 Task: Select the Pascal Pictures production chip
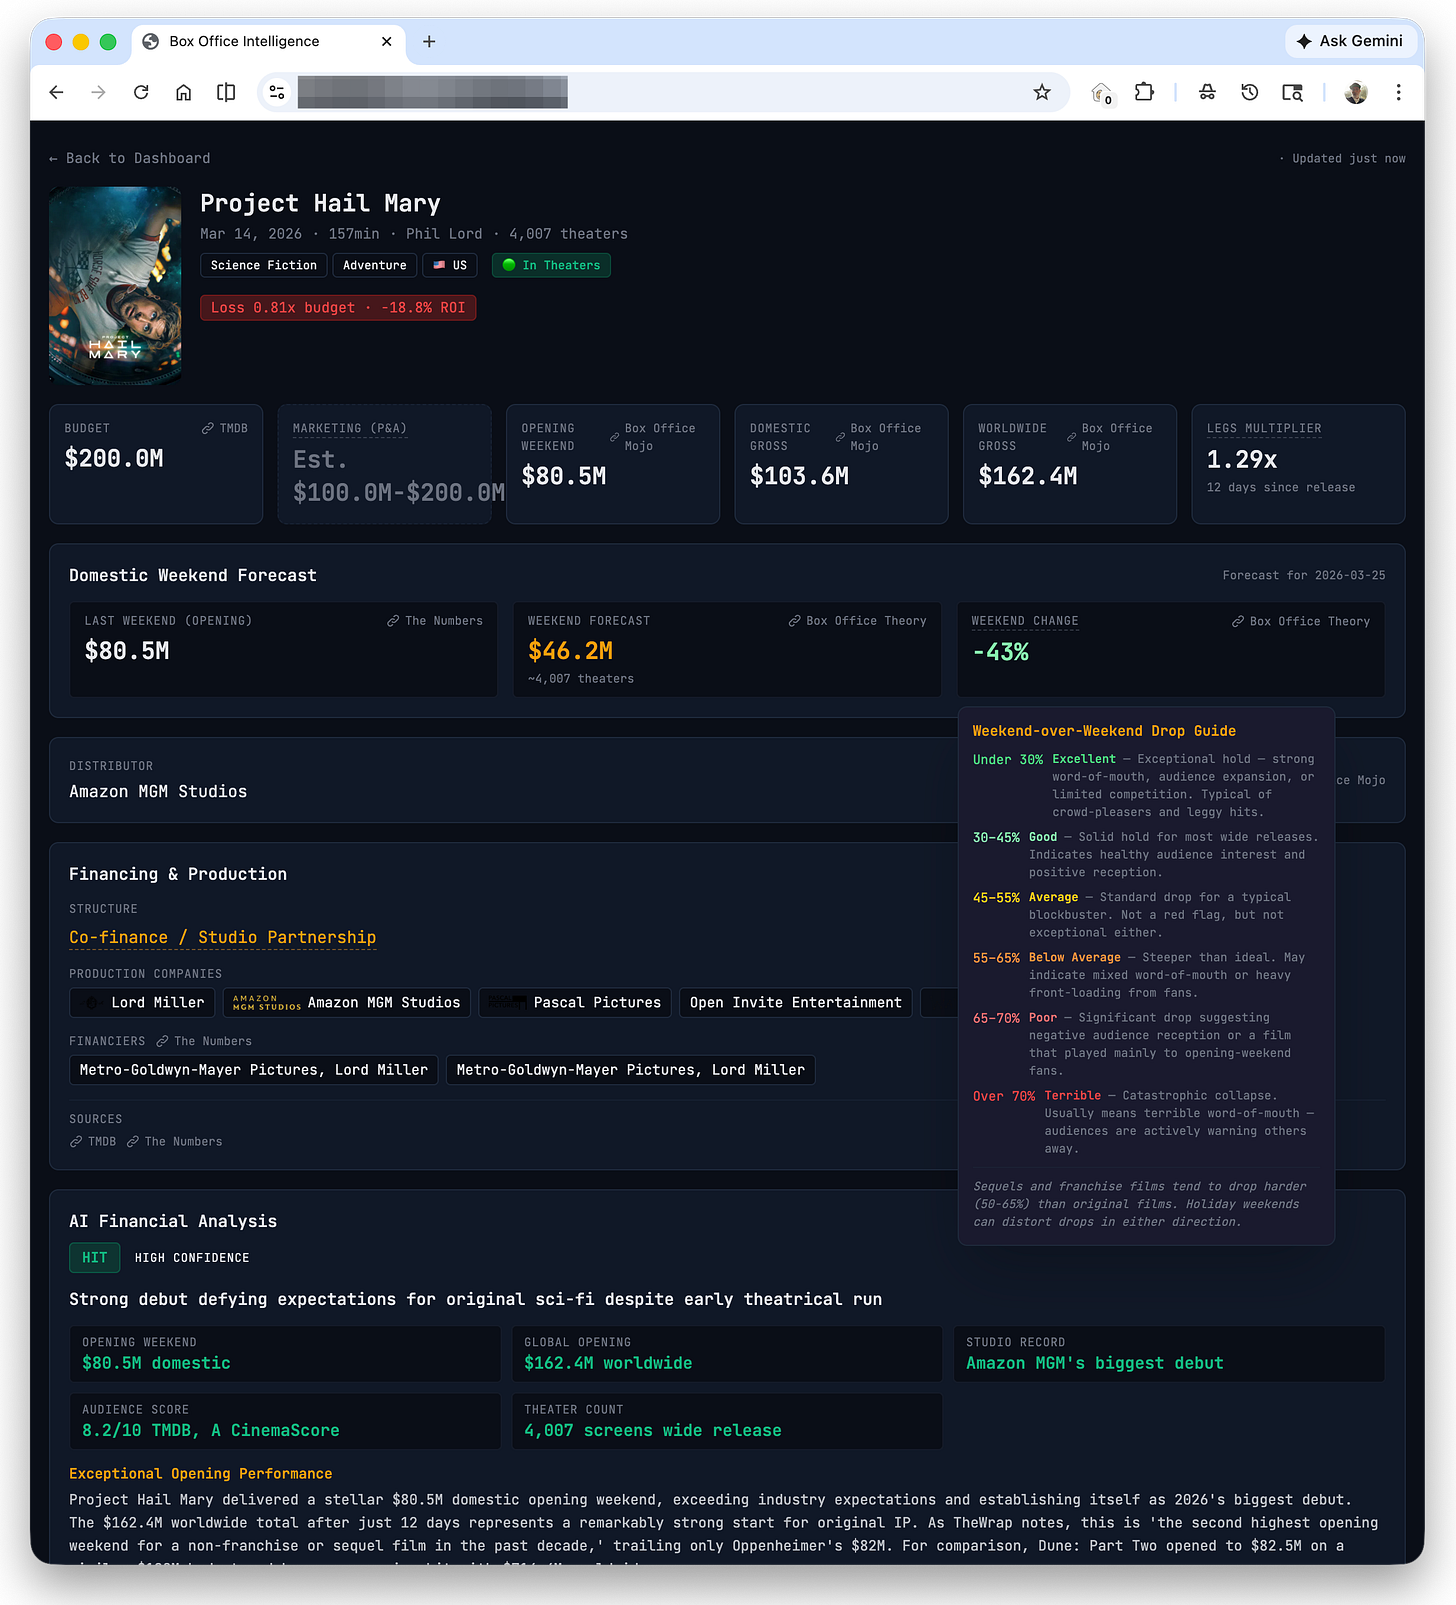[575, 1002]
